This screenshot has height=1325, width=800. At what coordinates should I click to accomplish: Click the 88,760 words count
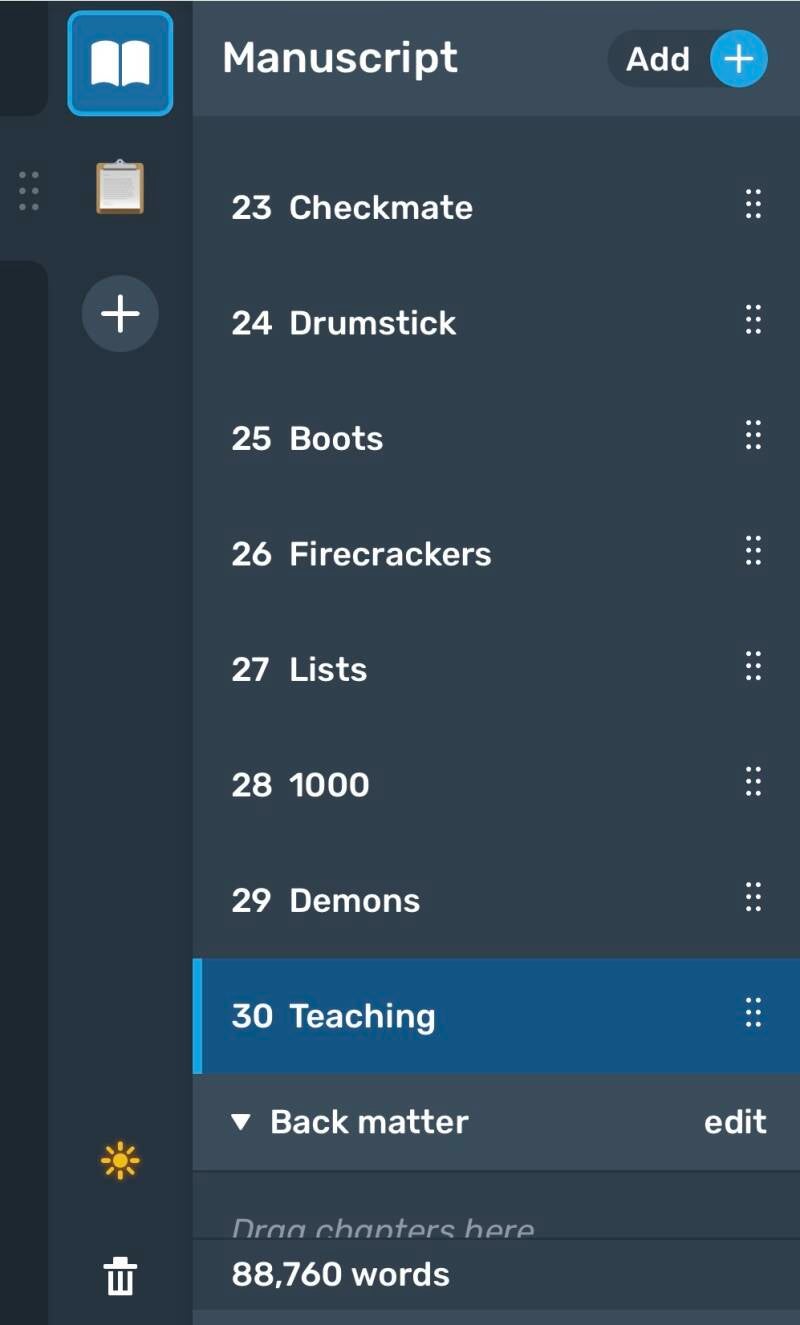point(341,1274)
